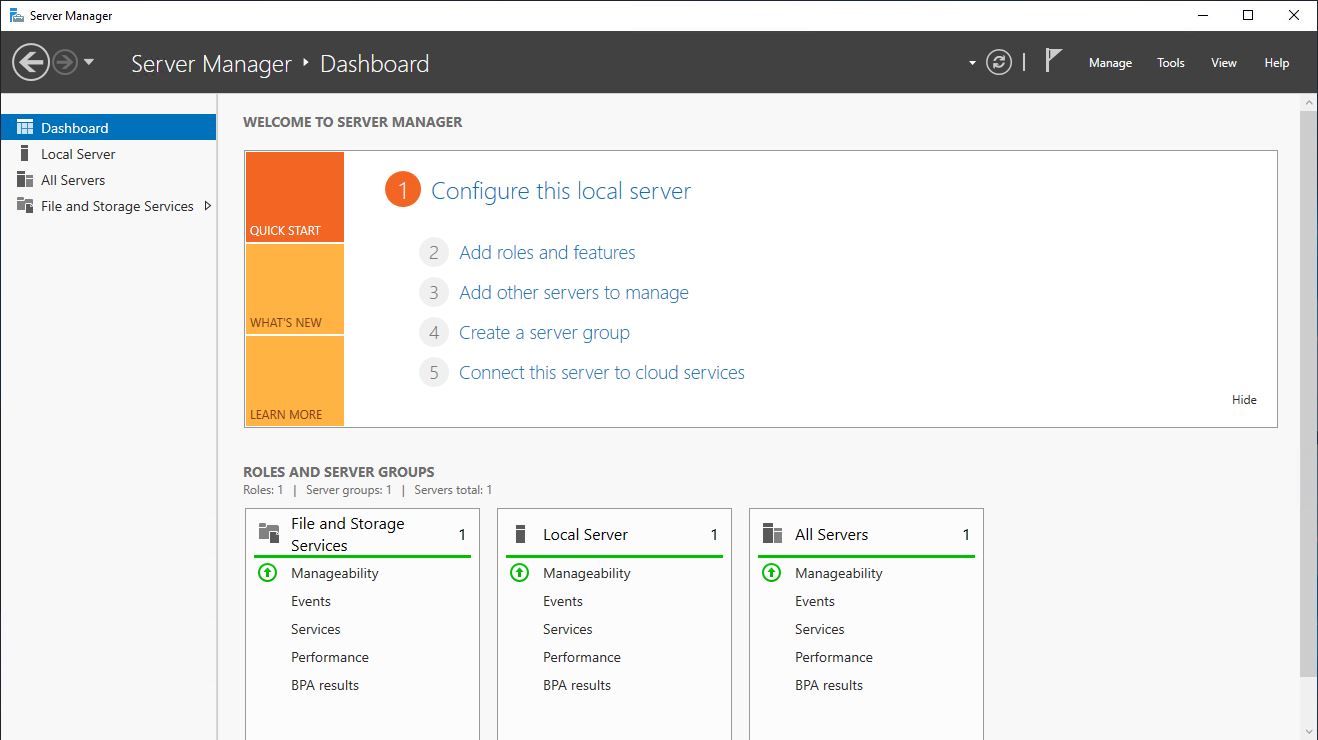Open the Notifications flag
The image size is (1318, 740).
(1053, 61)
